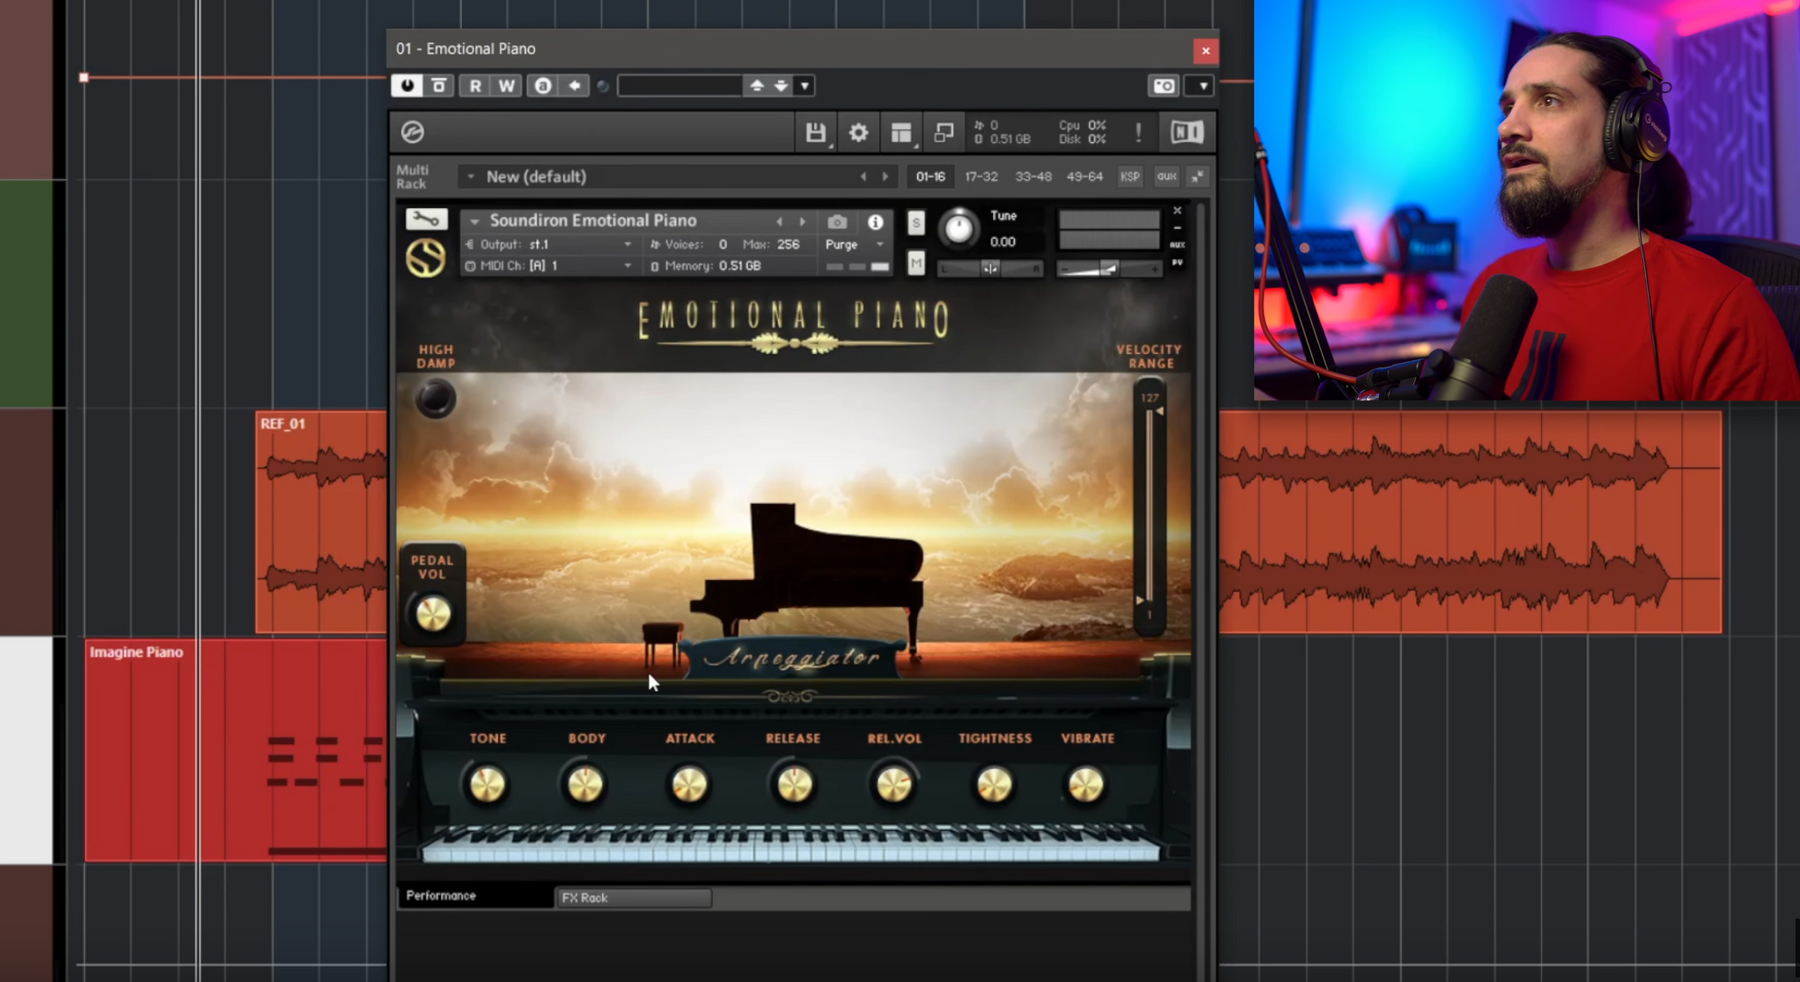
Task: Toggle the aux sends button in rack header
Action: (1166, 177)
